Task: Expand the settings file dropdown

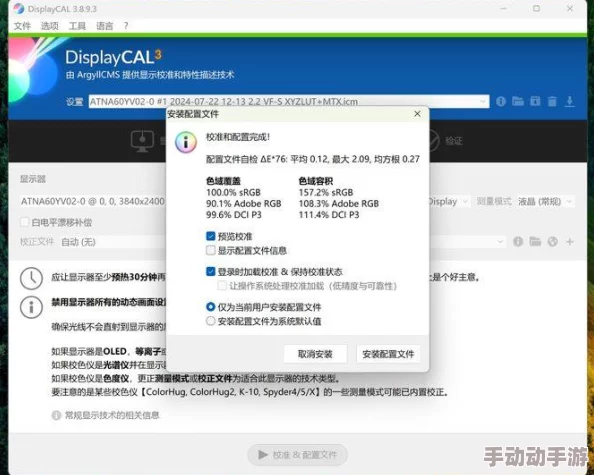Action: click(x=483, y=102)
